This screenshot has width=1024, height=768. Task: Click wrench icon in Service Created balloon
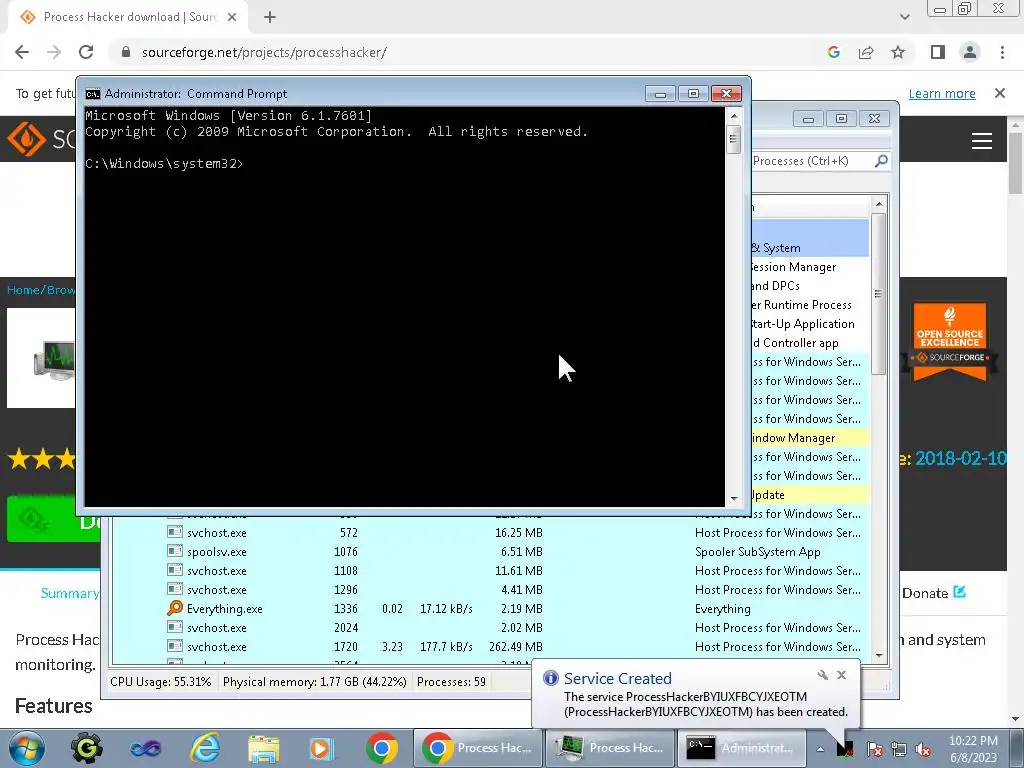[823, 675]
